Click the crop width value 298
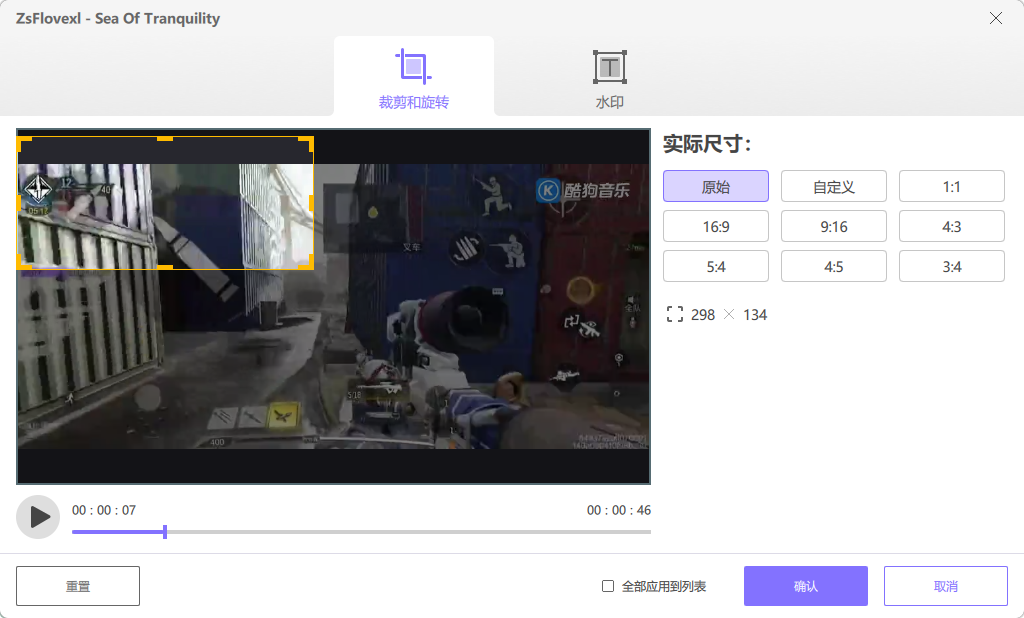Viewport: 1024px width, 618px height. tap(703, 315)
